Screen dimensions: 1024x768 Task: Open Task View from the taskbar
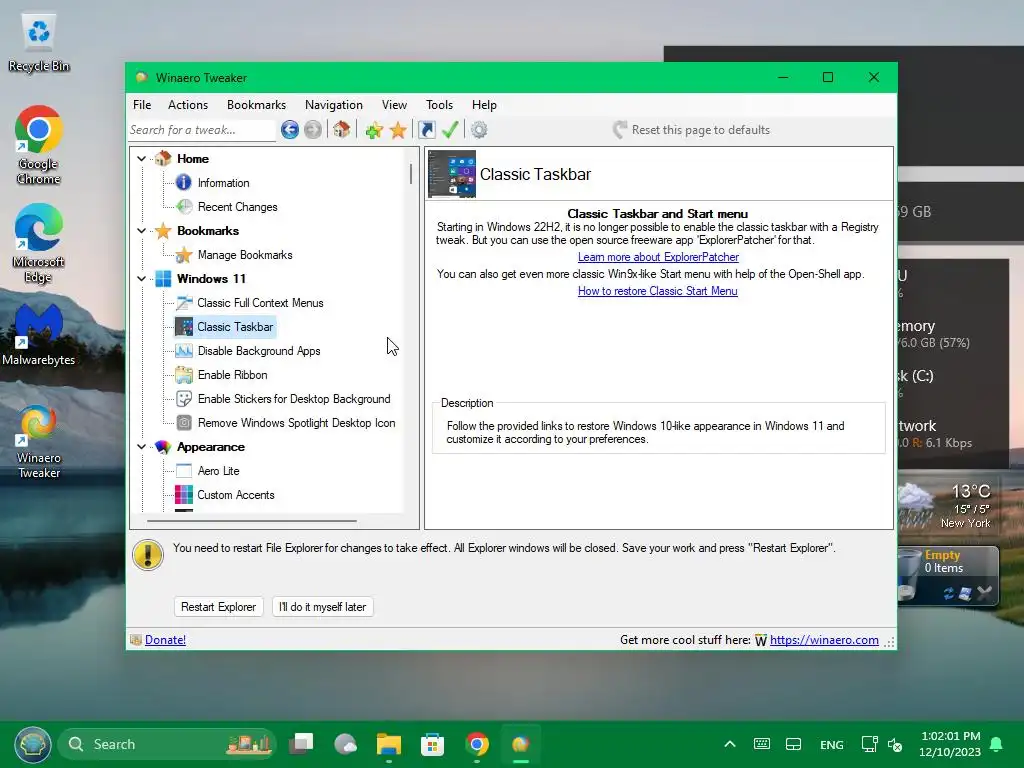coord(301,744)
